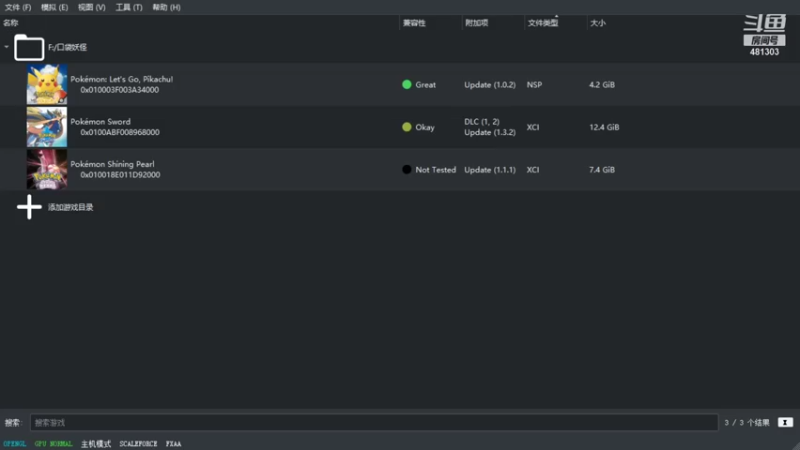Screen dimensions: 800x450
Task: Toggle the OPENGL graphics API status button
Action: 14,444
